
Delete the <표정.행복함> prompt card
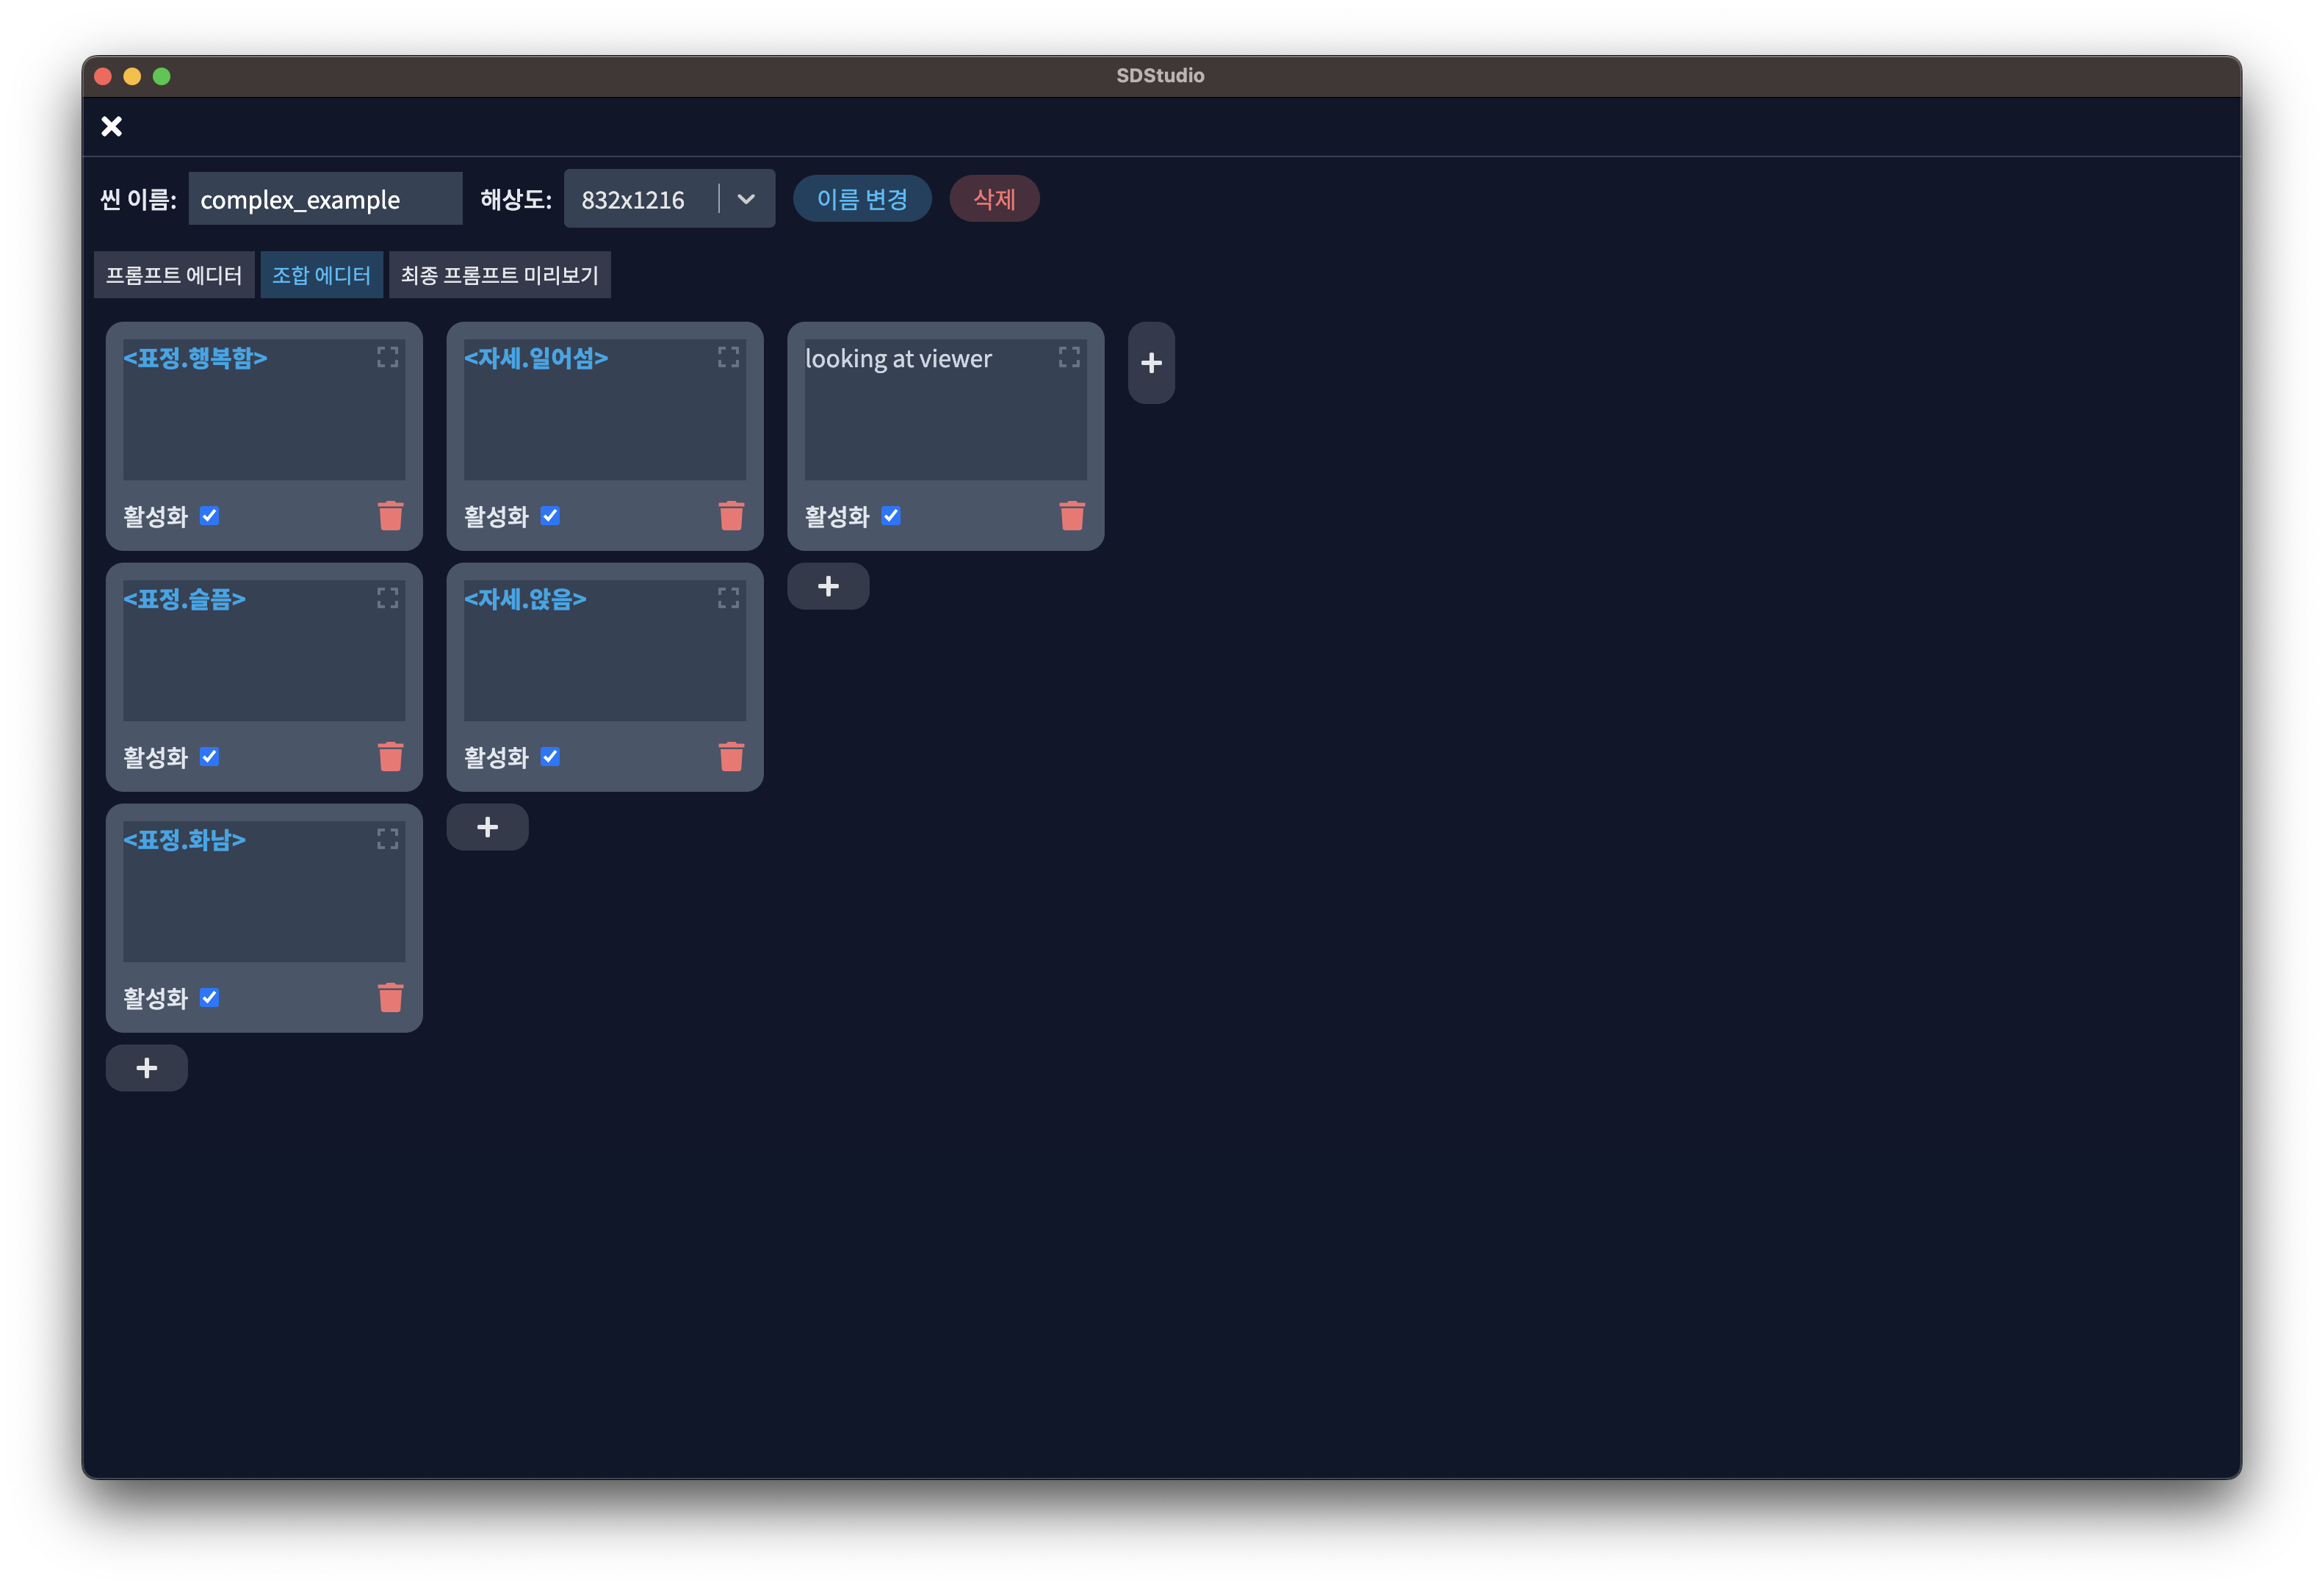coord(390,515)
